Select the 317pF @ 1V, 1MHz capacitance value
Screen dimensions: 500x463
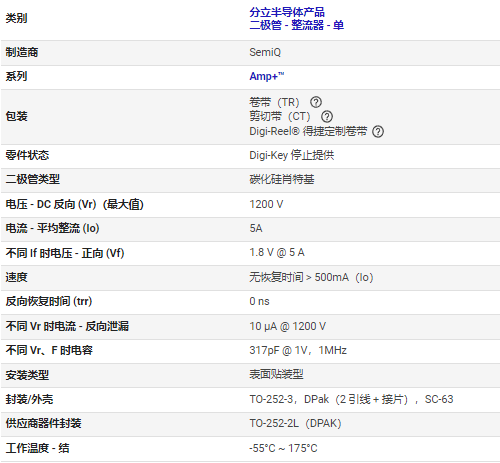298,350
